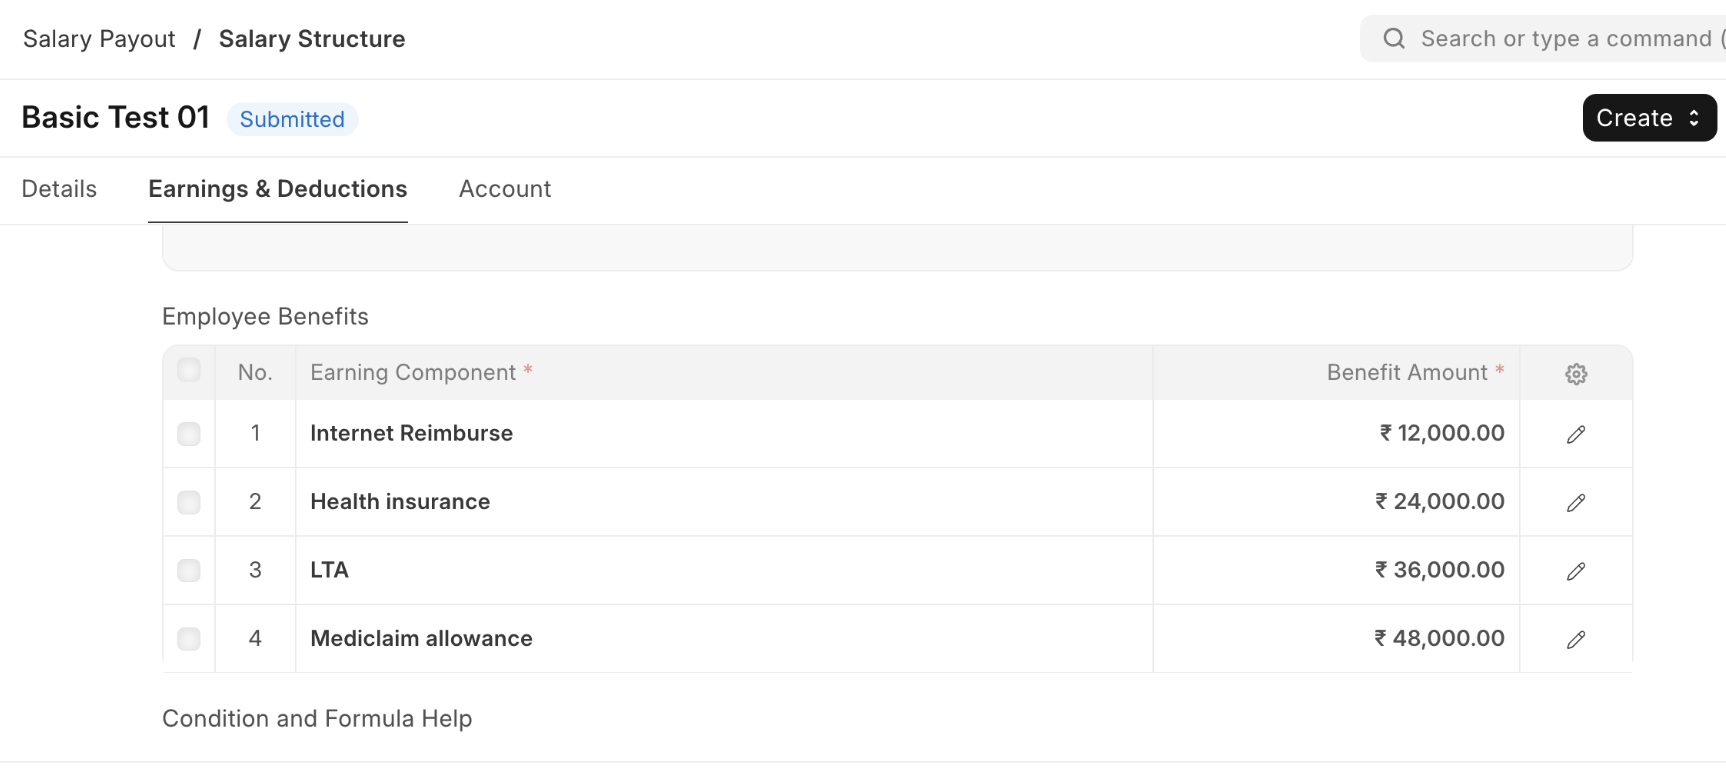Open the Salary Structure breadcrumb link

(312, 39)
